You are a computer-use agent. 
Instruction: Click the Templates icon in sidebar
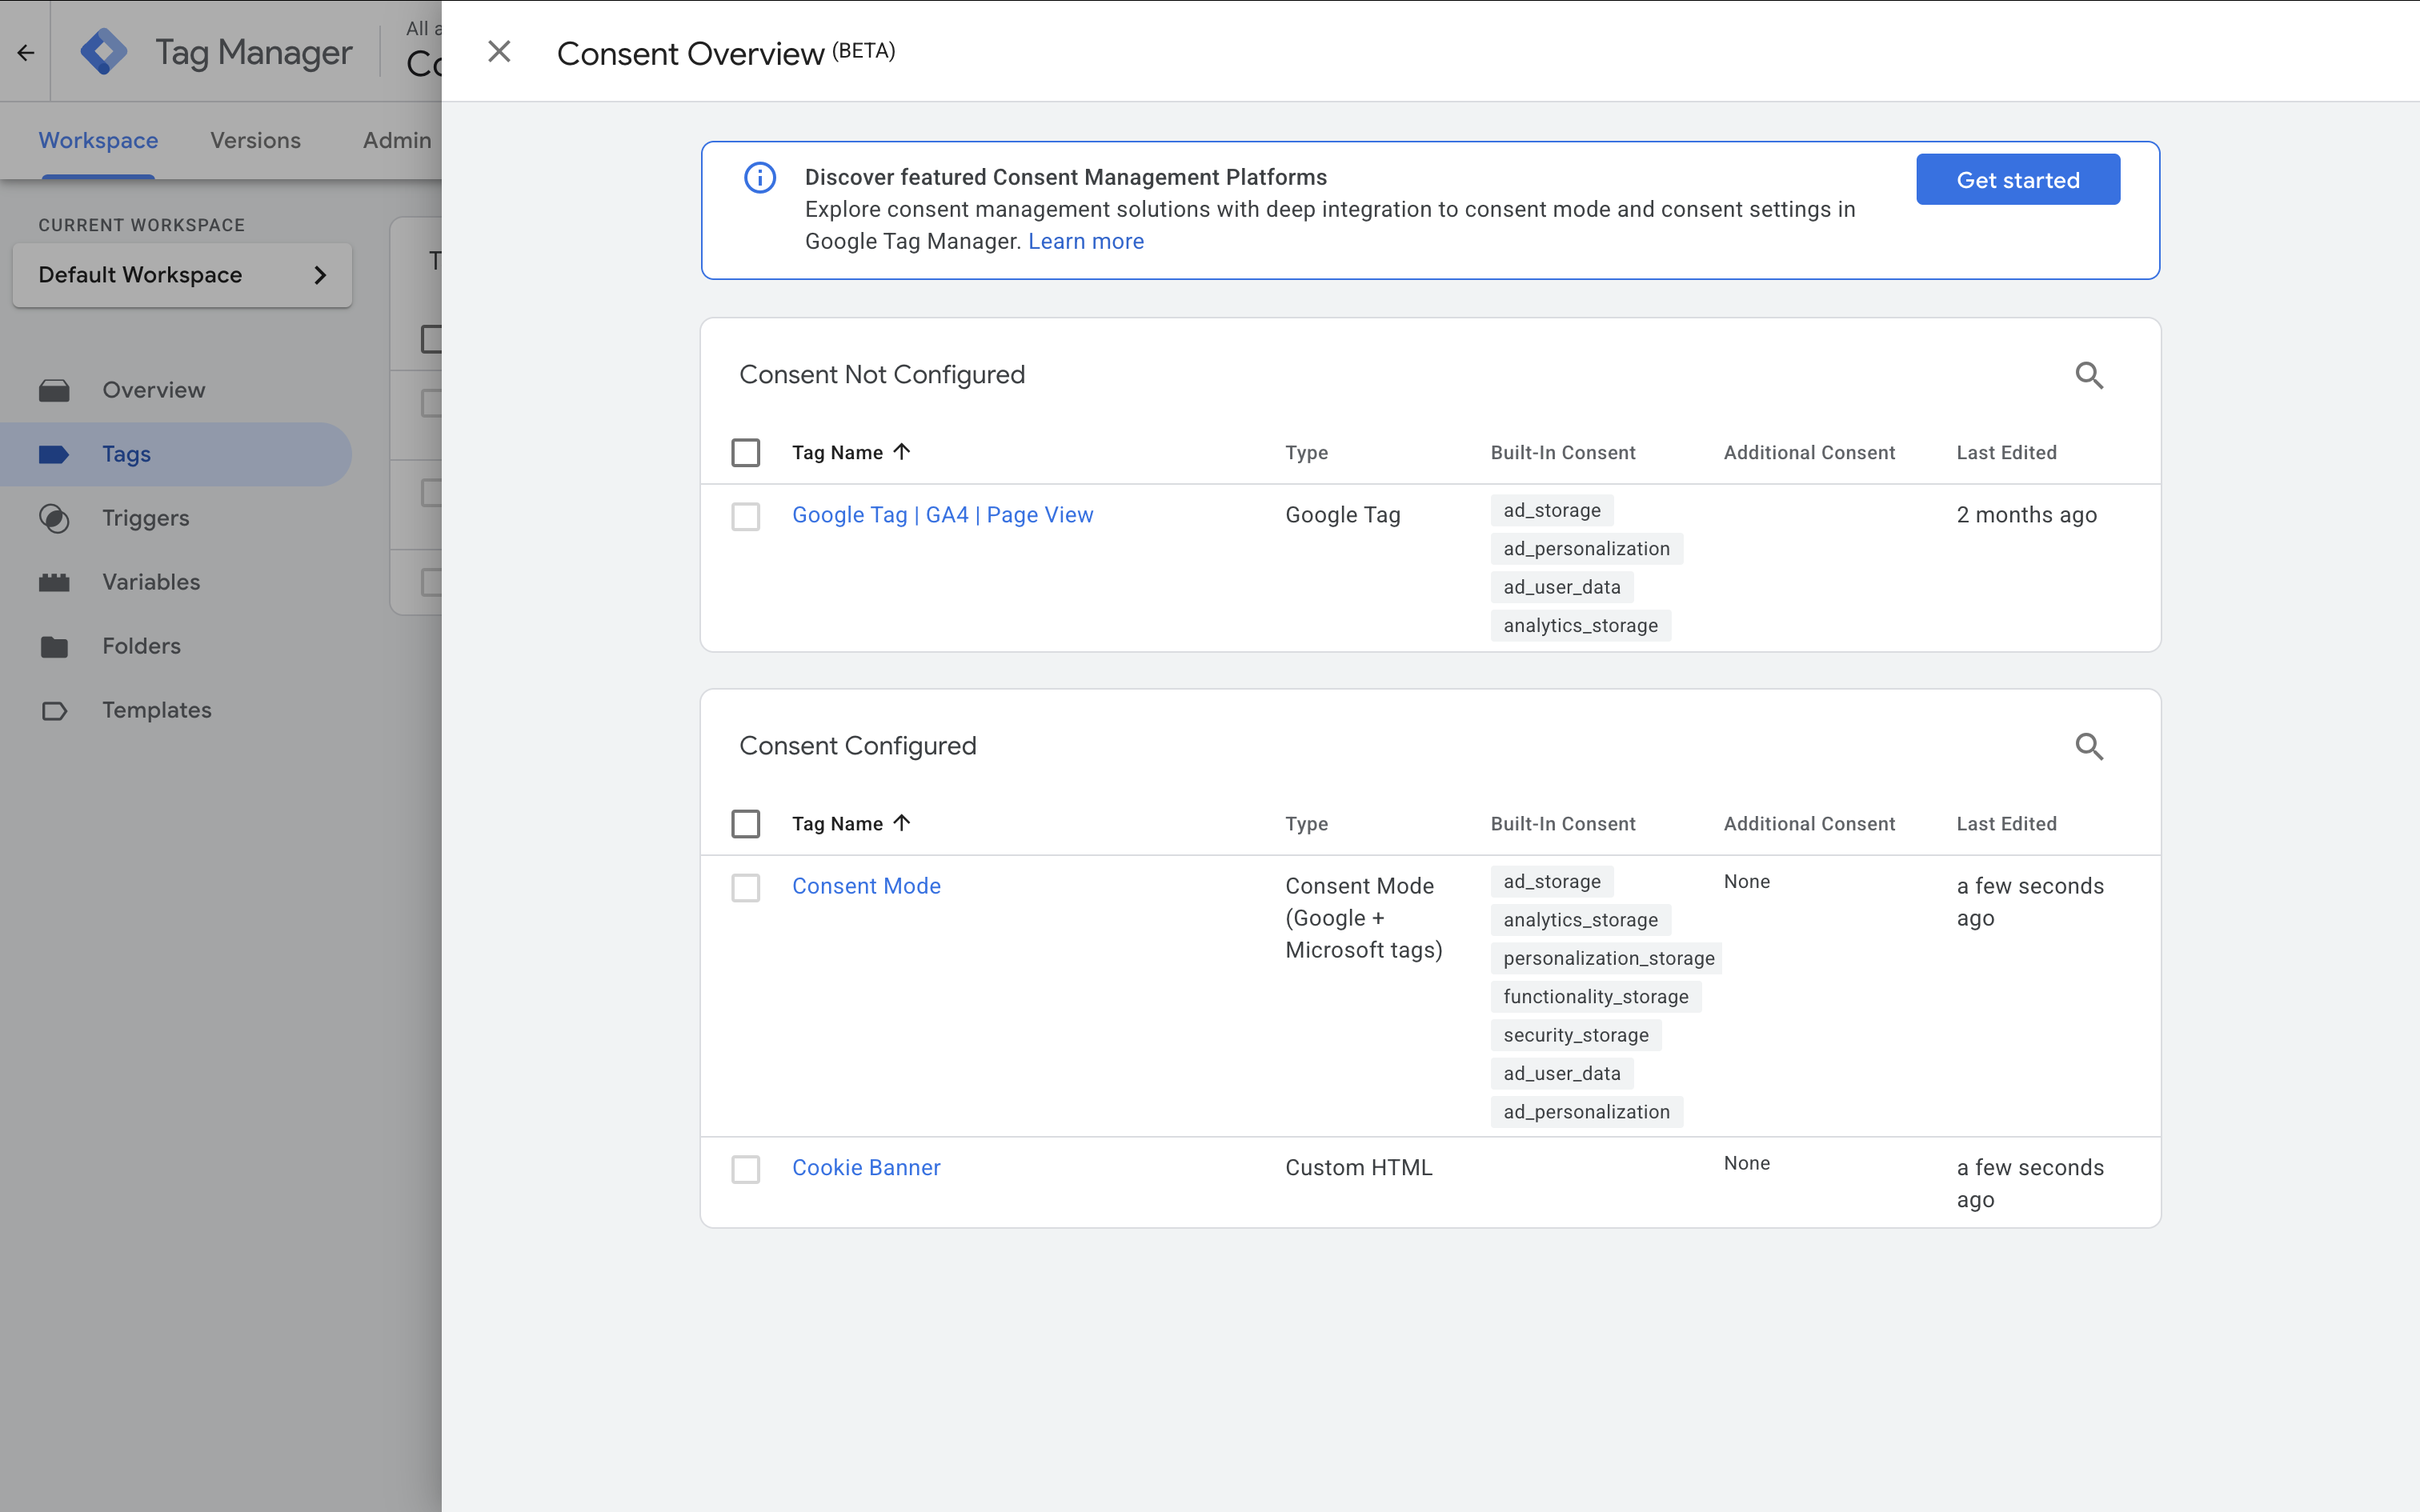[54, 710]
